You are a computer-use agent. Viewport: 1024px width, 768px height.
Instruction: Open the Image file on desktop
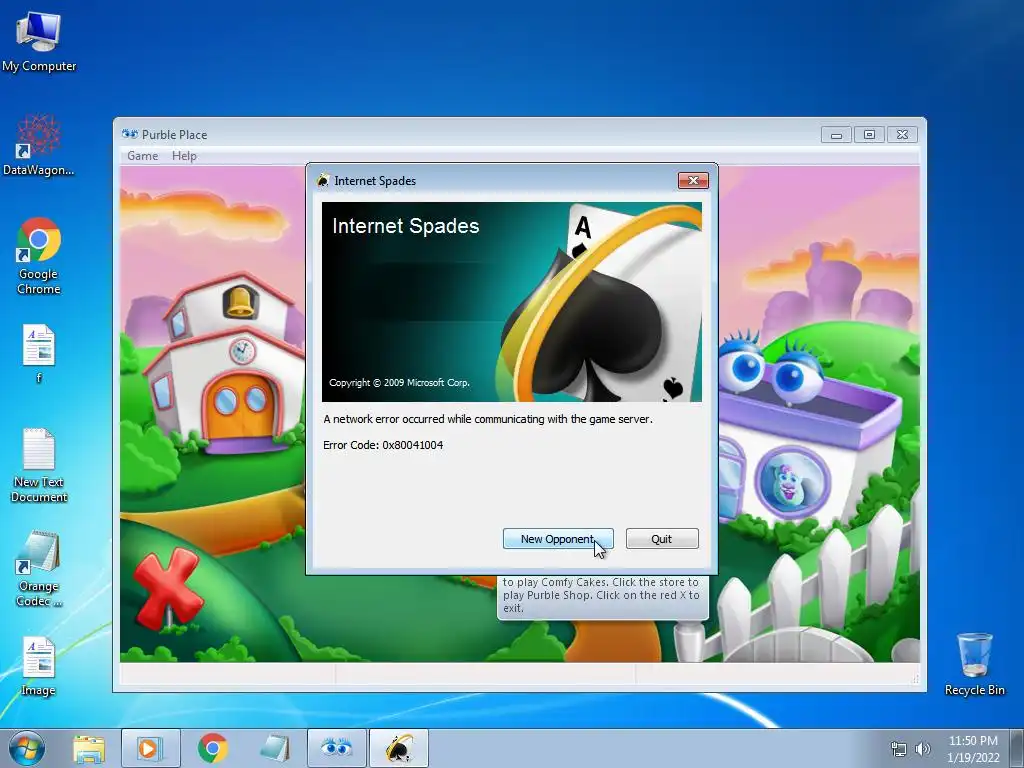pyautogui.click(x=39, y=667)
